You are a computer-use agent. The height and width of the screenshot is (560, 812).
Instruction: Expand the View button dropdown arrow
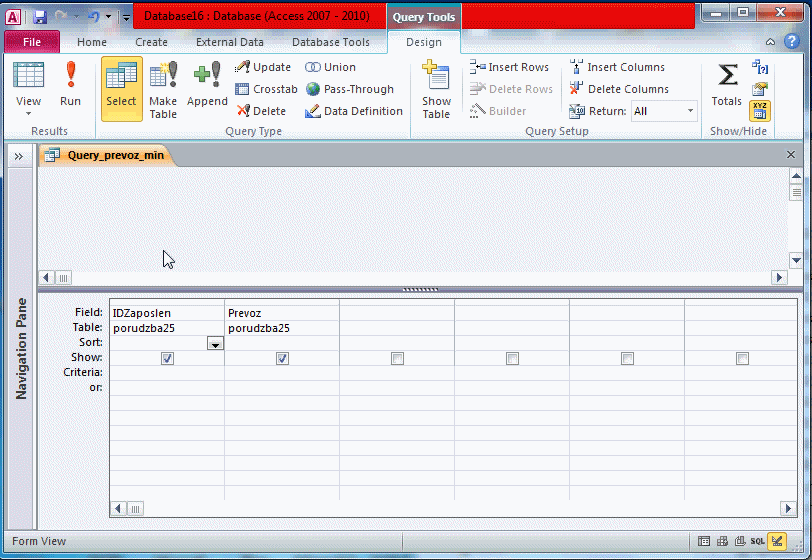[28, 114]
